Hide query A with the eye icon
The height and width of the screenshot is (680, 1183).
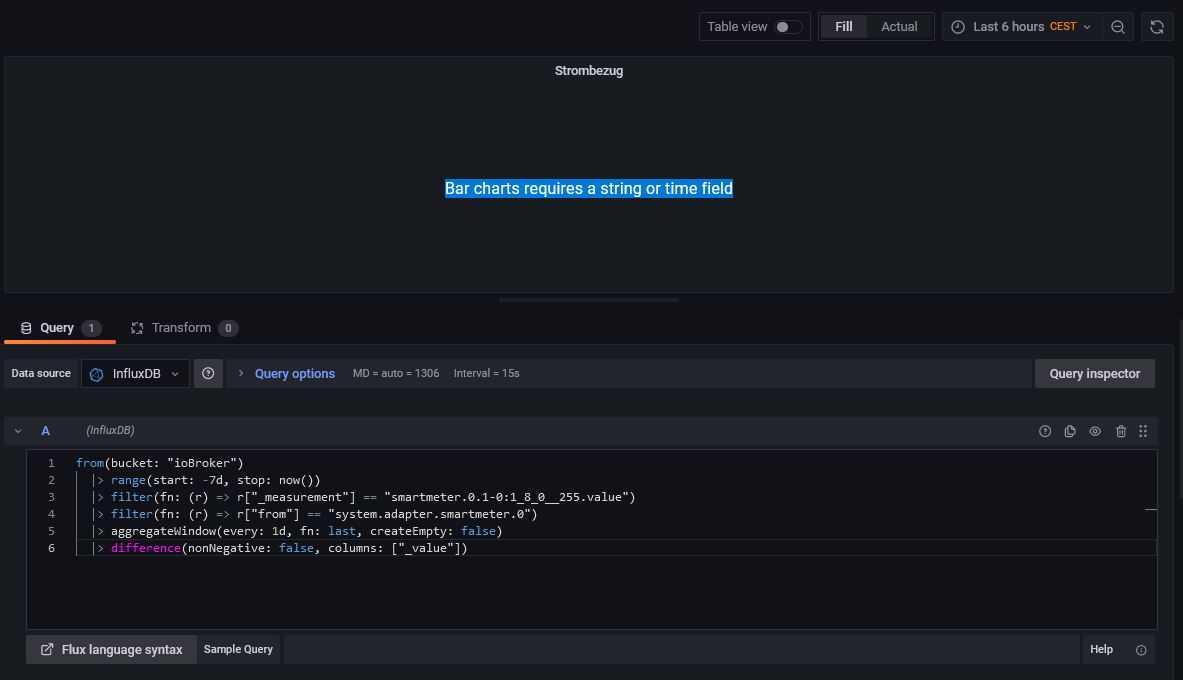(1095, 431)
